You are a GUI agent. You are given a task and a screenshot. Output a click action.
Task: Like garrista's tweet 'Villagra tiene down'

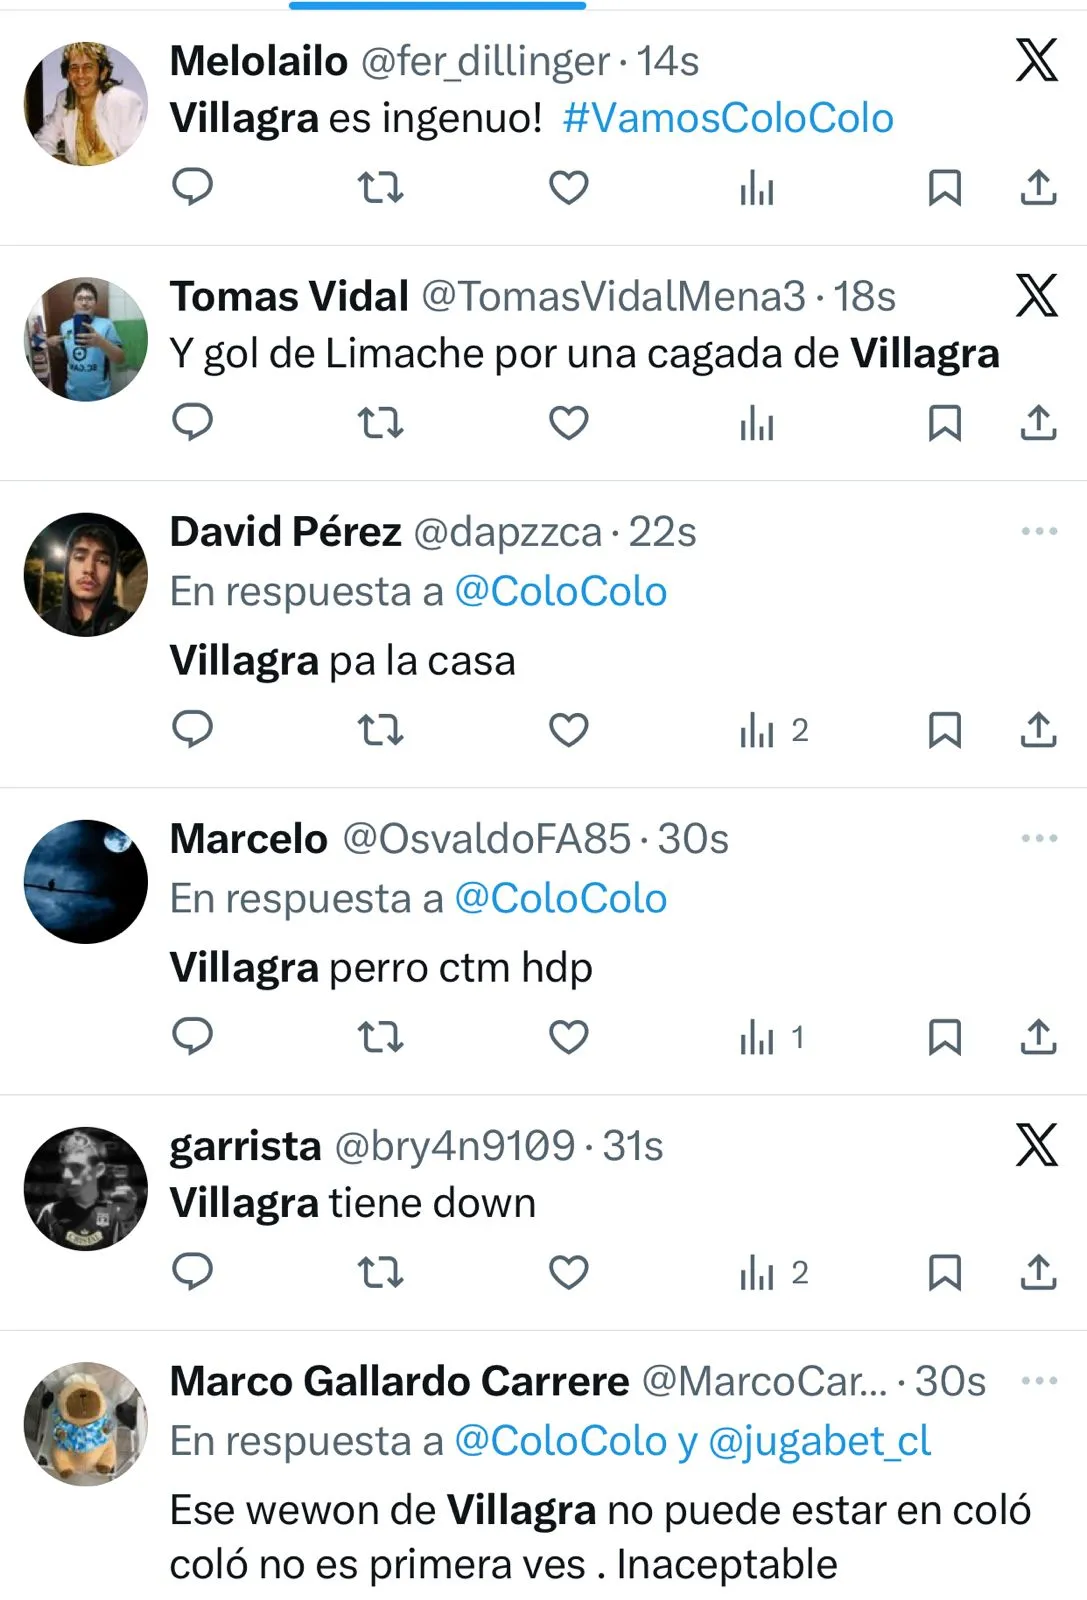tap(568, 1272)
